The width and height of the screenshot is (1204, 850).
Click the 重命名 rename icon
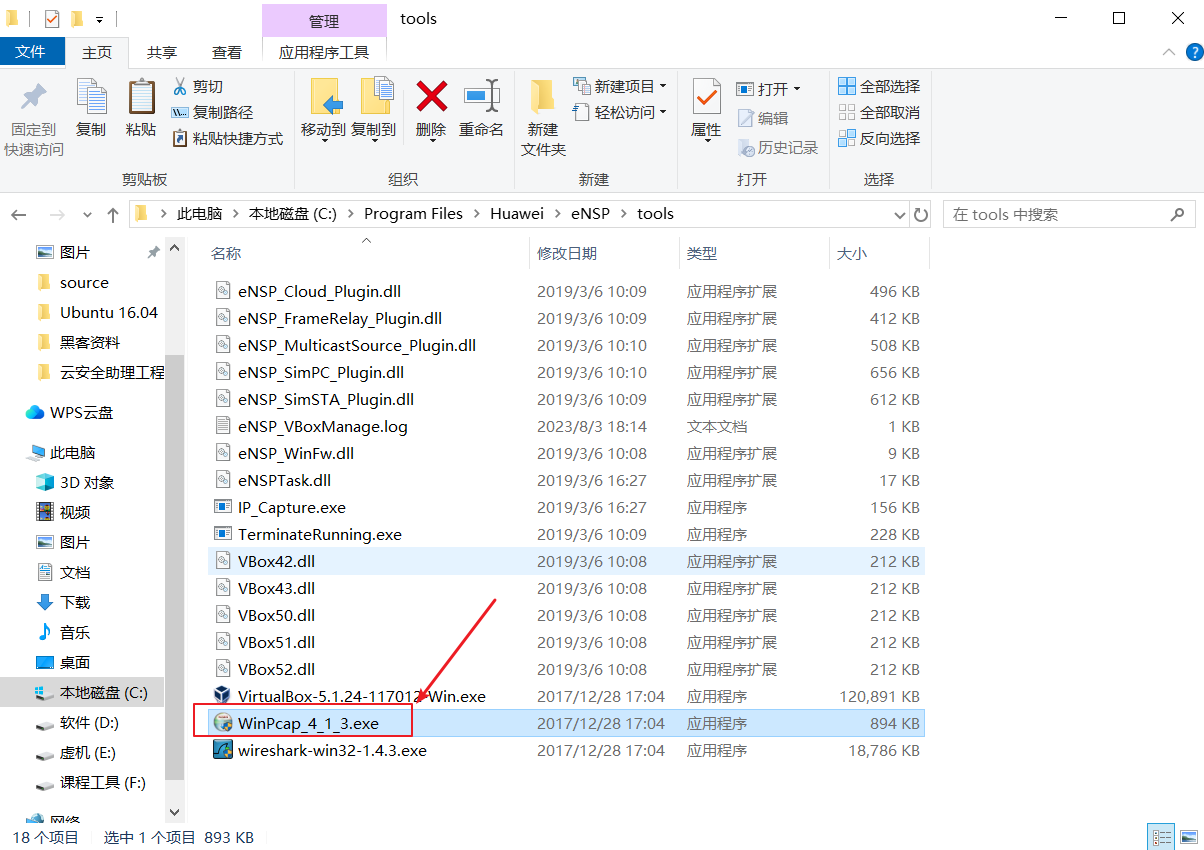click(482, 96)
